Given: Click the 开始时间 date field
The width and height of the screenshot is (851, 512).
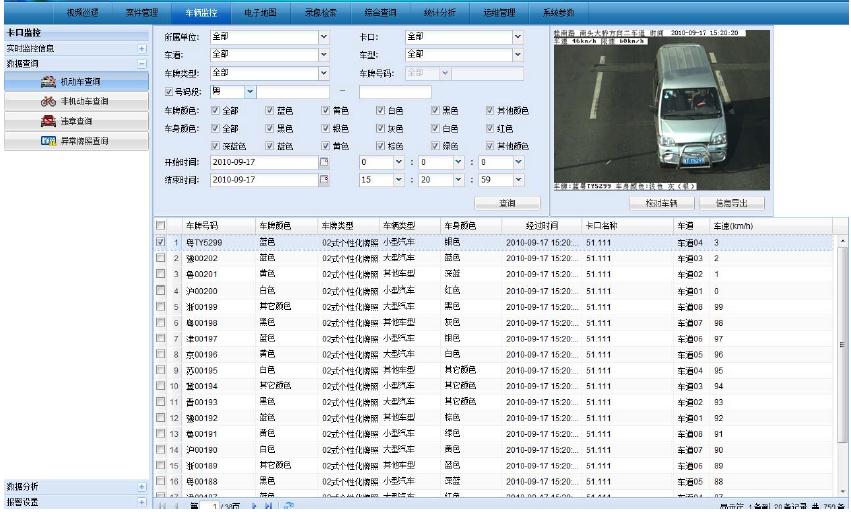Looking at the screenshot, I should click(264, 162).
